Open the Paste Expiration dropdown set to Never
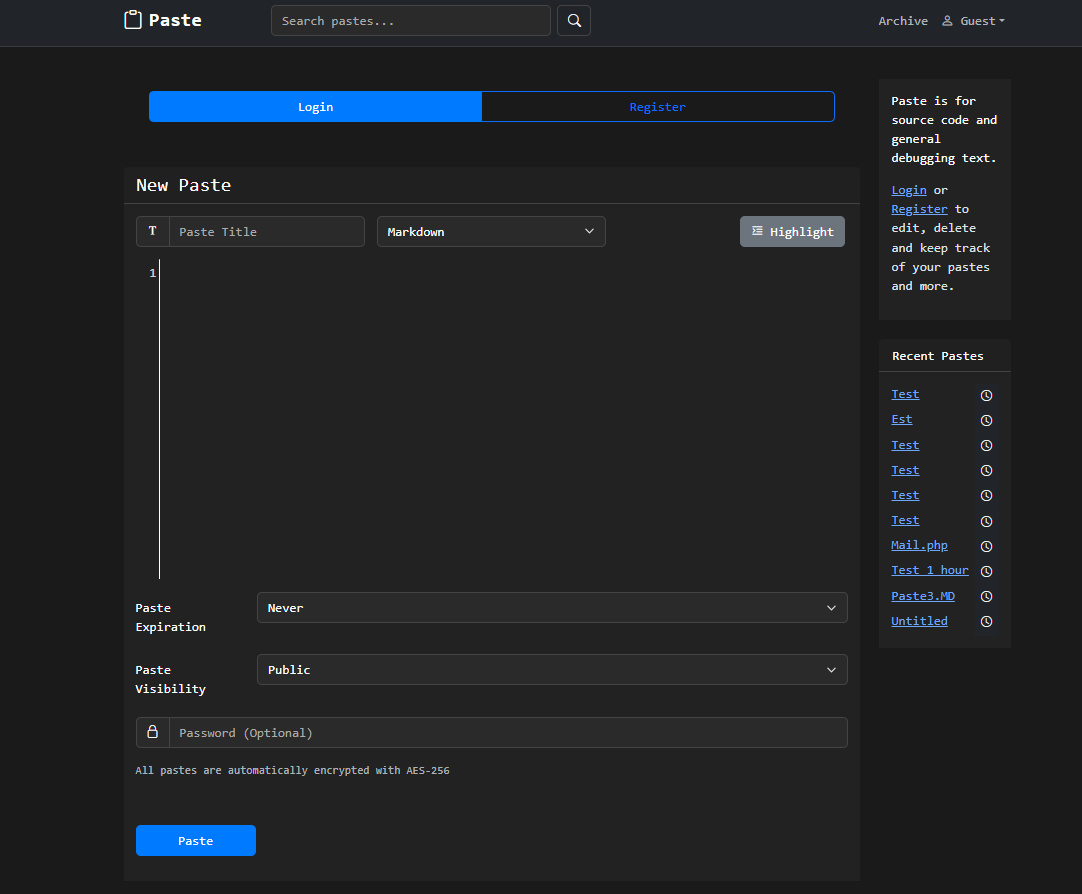 click(x=551, y=608)
